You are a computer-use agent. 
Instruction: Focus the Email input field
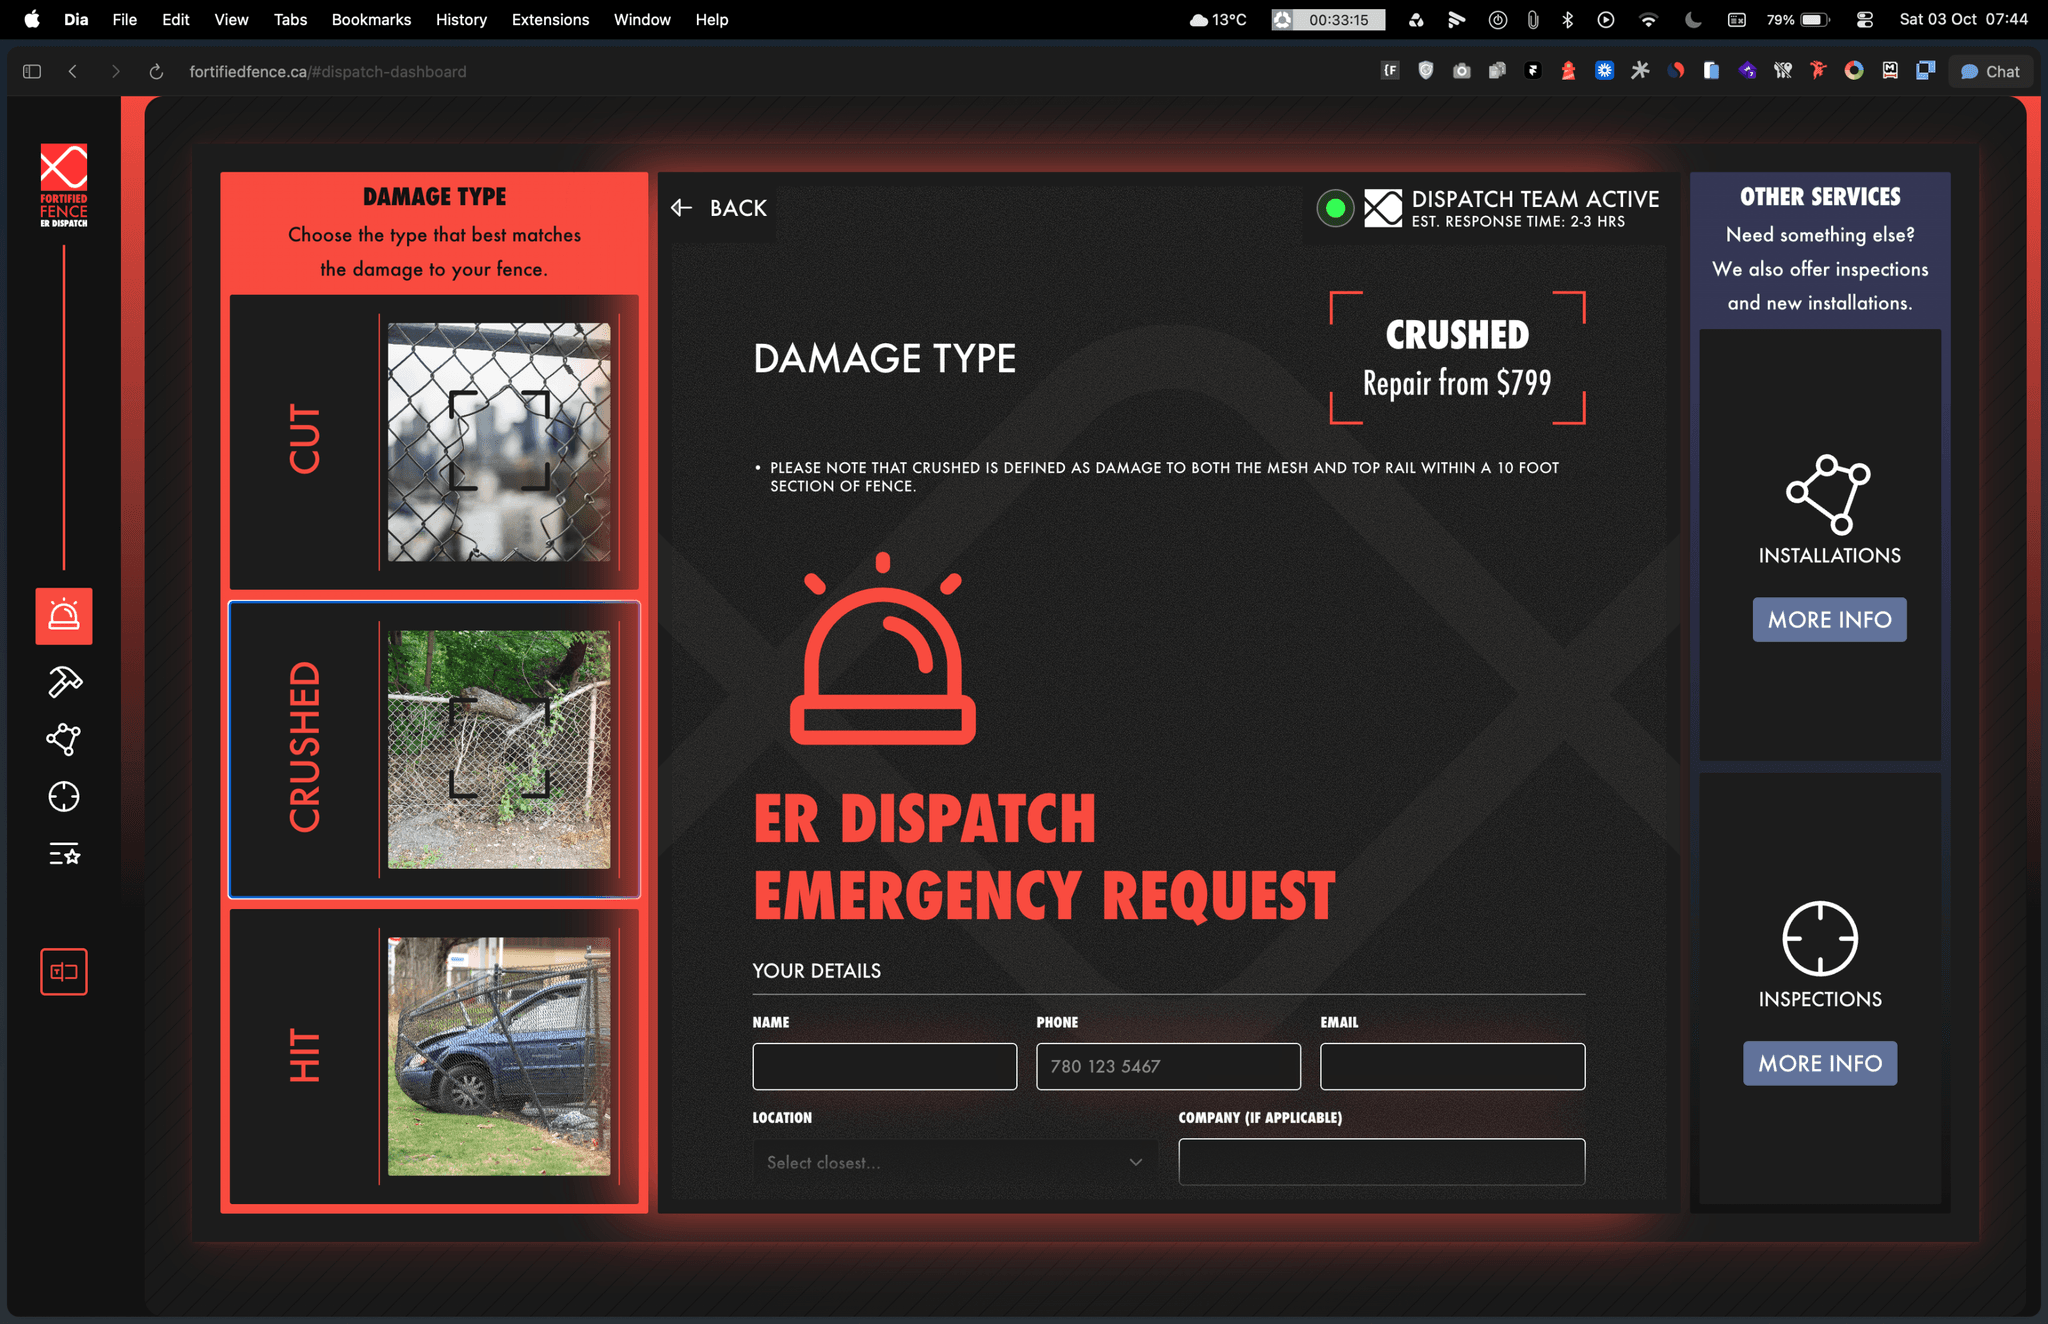click(1452, 1066)
